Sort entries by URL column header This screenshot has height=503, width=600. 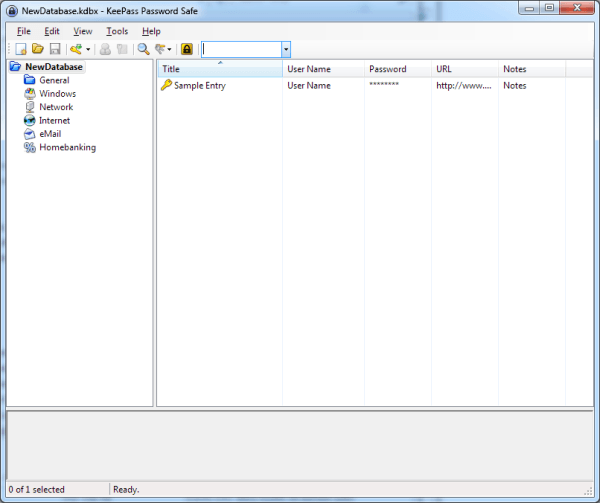[x=465, y=69]
